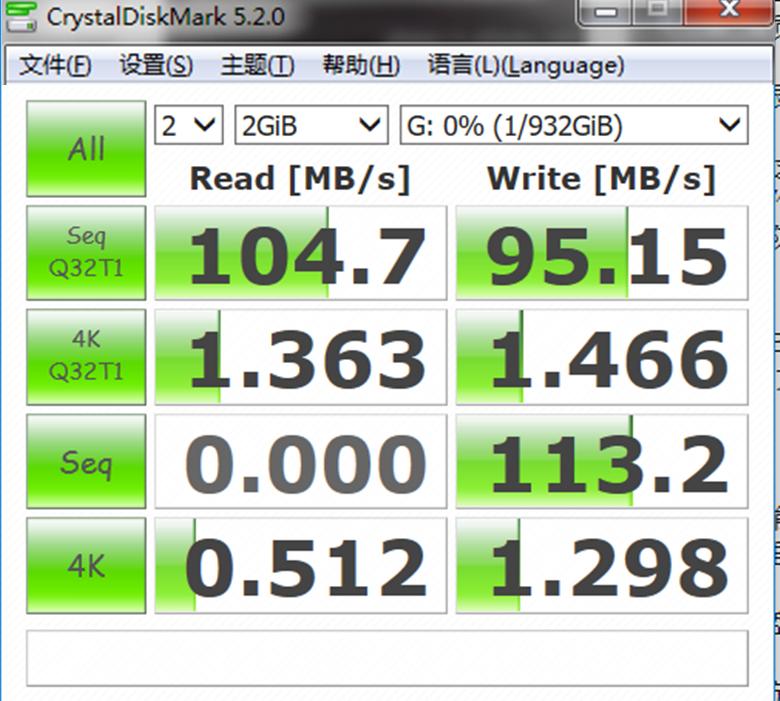Close the CrystalDiskMark window
This screenshot has height=701, width=780.
pos(729,10)
